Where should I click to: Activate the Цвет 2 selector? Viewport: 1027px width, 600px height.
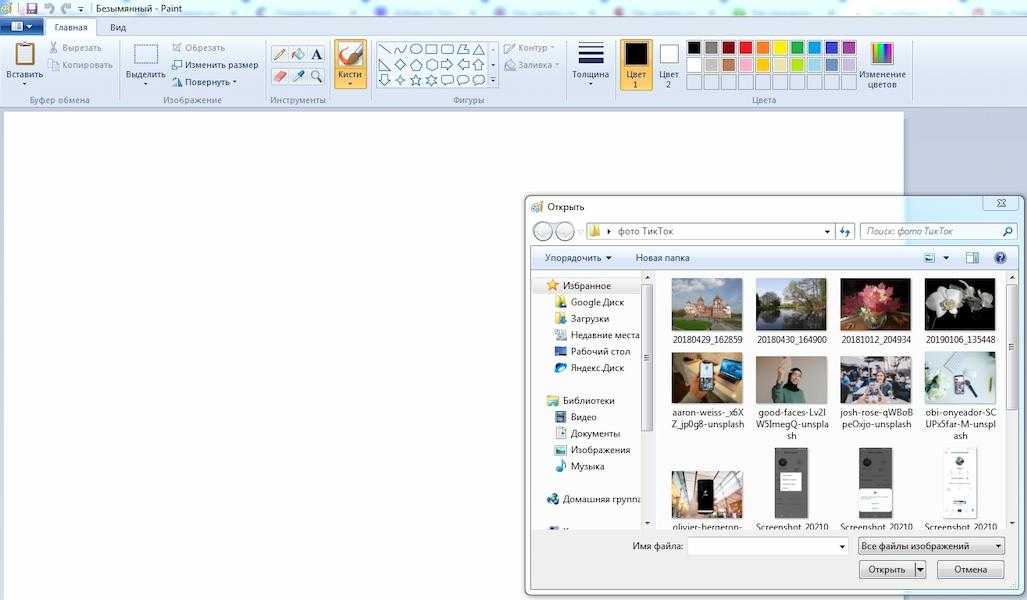[x=668, y=62]
